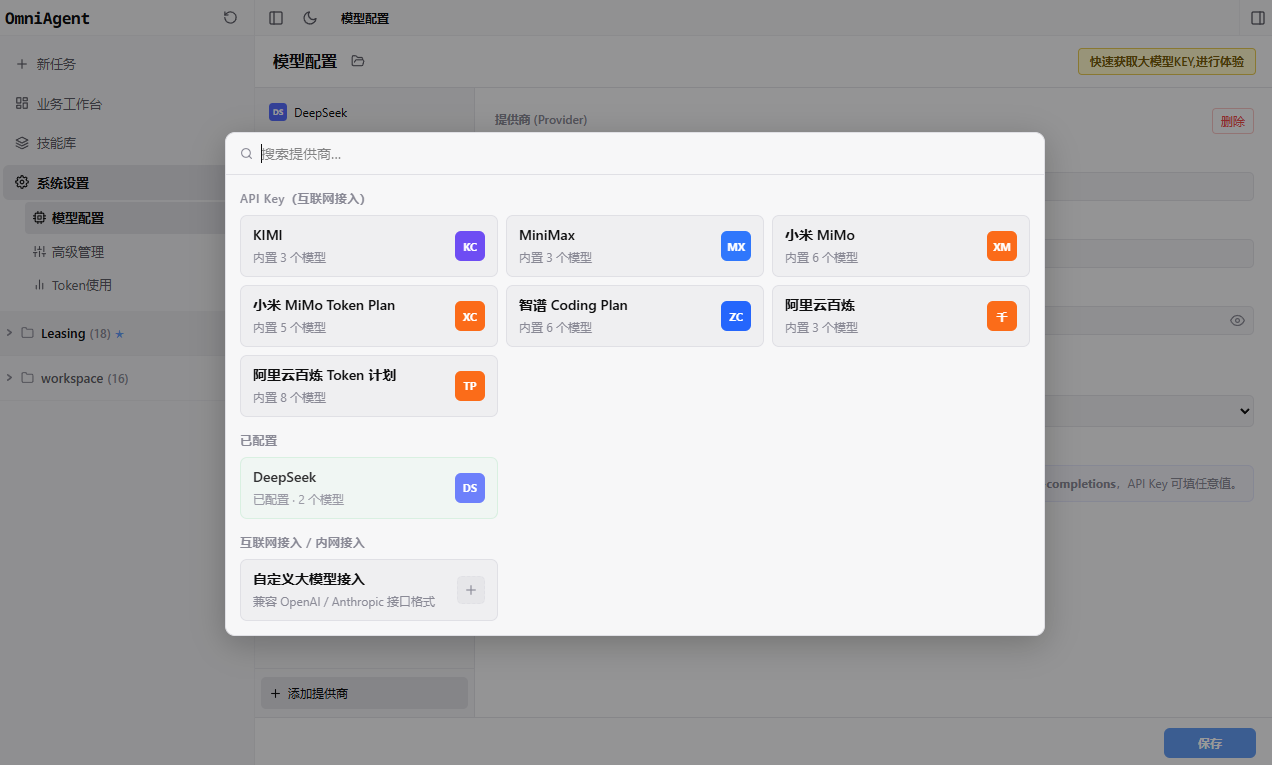Viewport: 1272px width, 765px height.
Task: Click the orange badge on 阿里云百炼 card
Action: tap(1002, 316)
